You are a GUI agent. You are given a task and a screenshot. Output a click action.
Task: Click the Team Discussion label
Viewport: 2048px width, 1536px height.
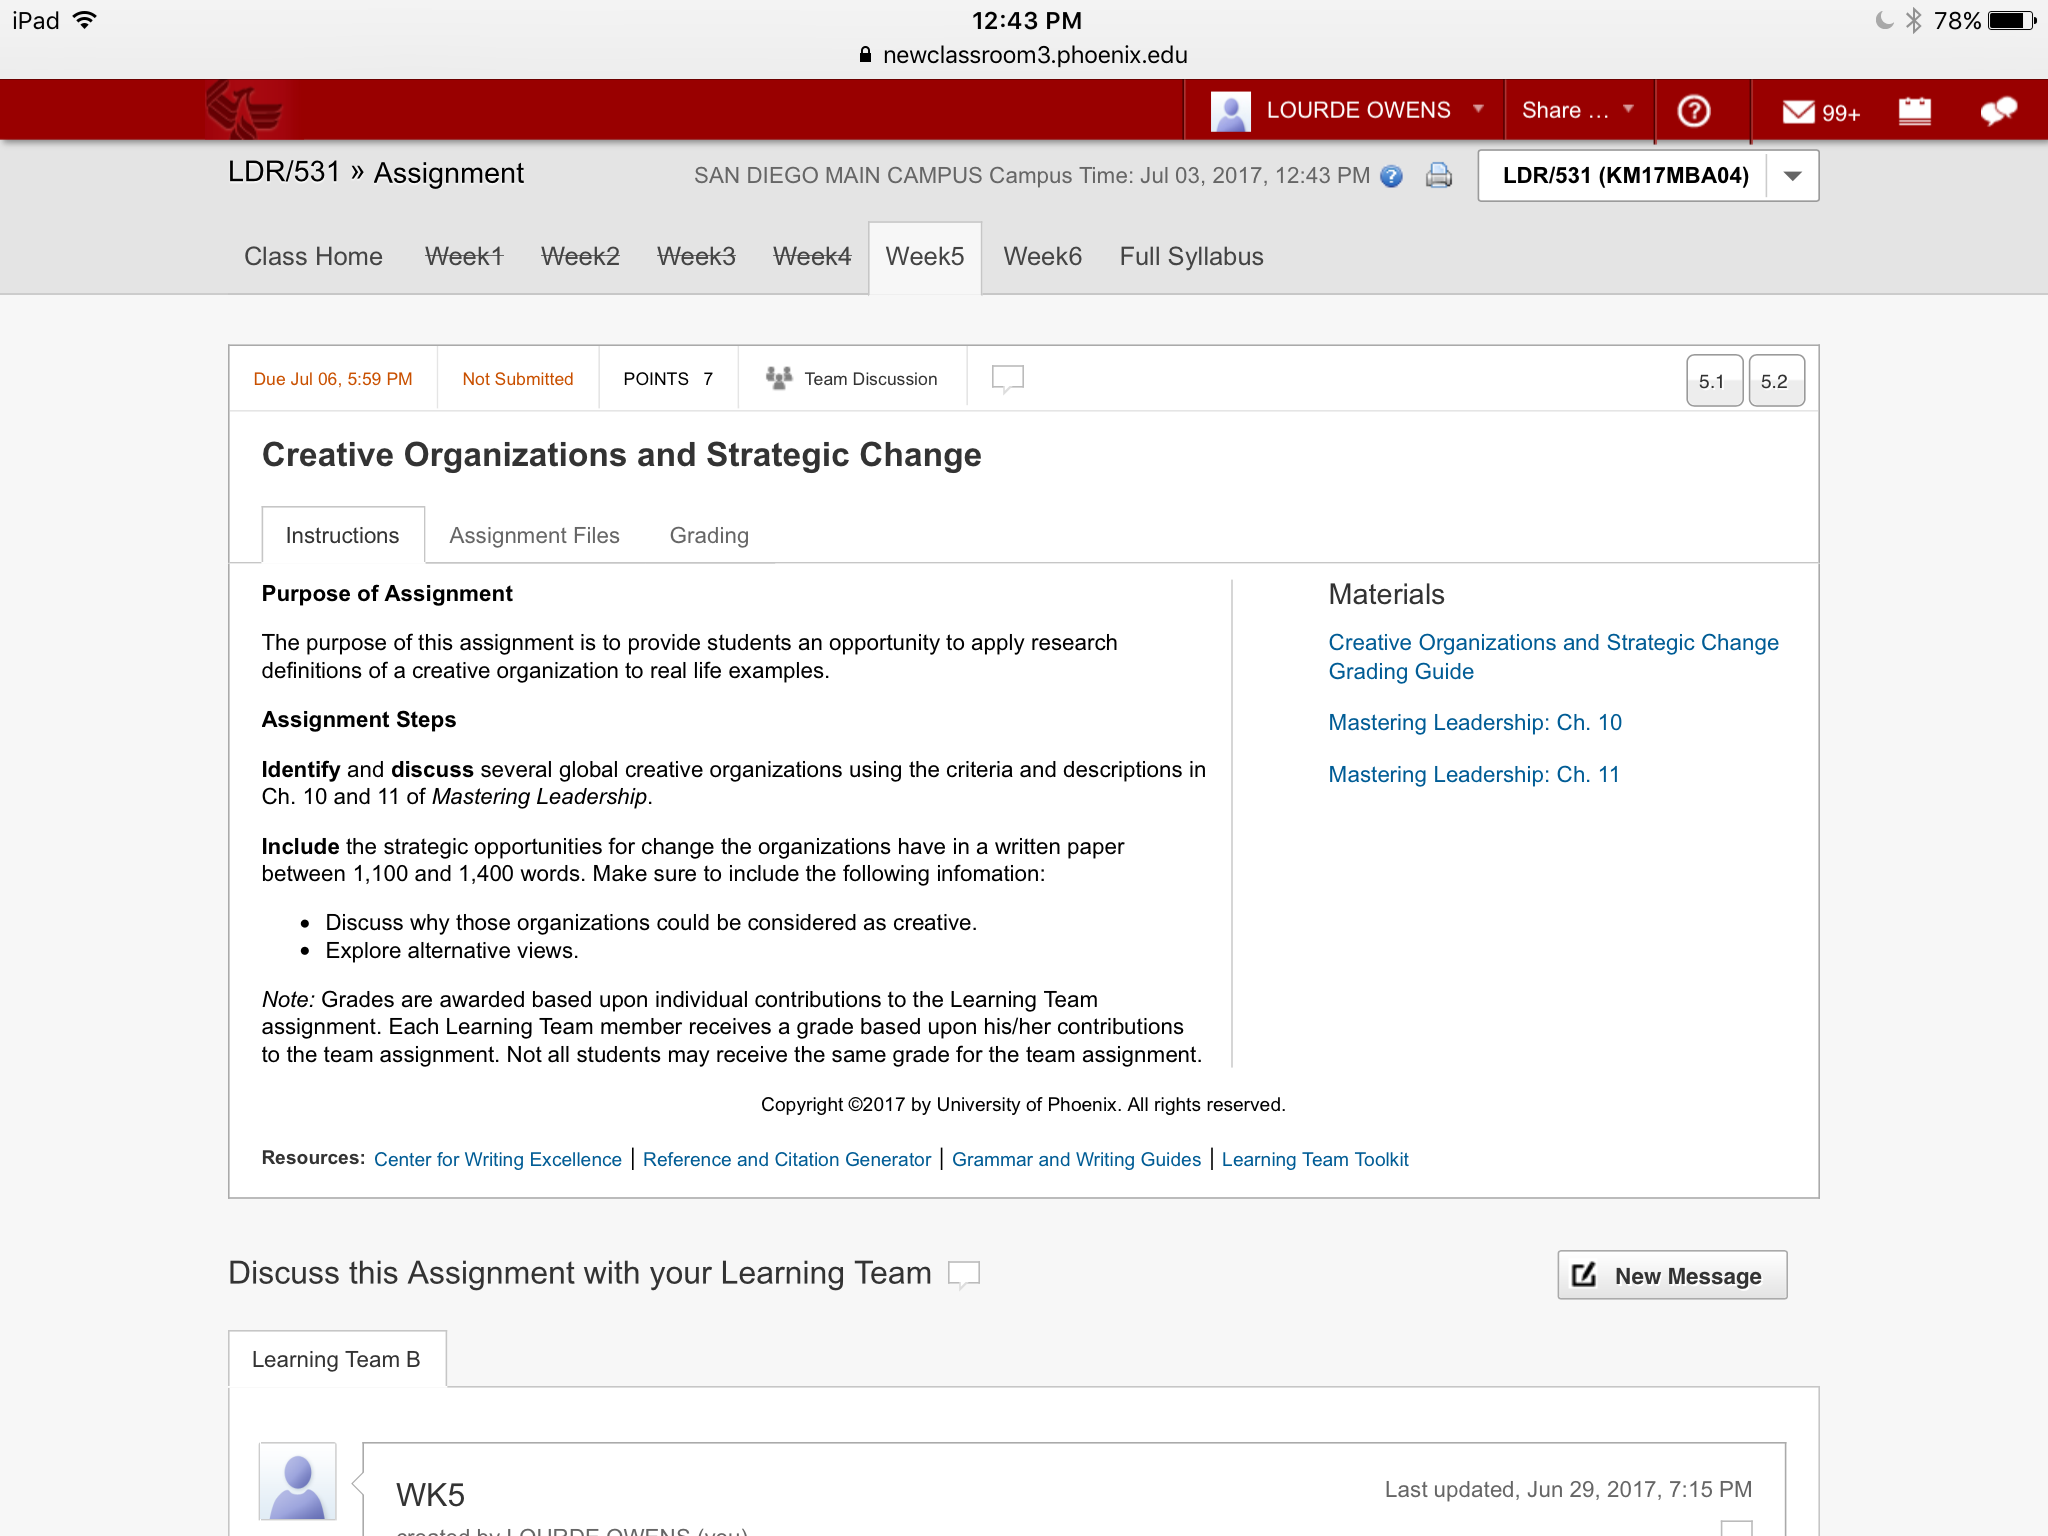[x=871, y=379]
